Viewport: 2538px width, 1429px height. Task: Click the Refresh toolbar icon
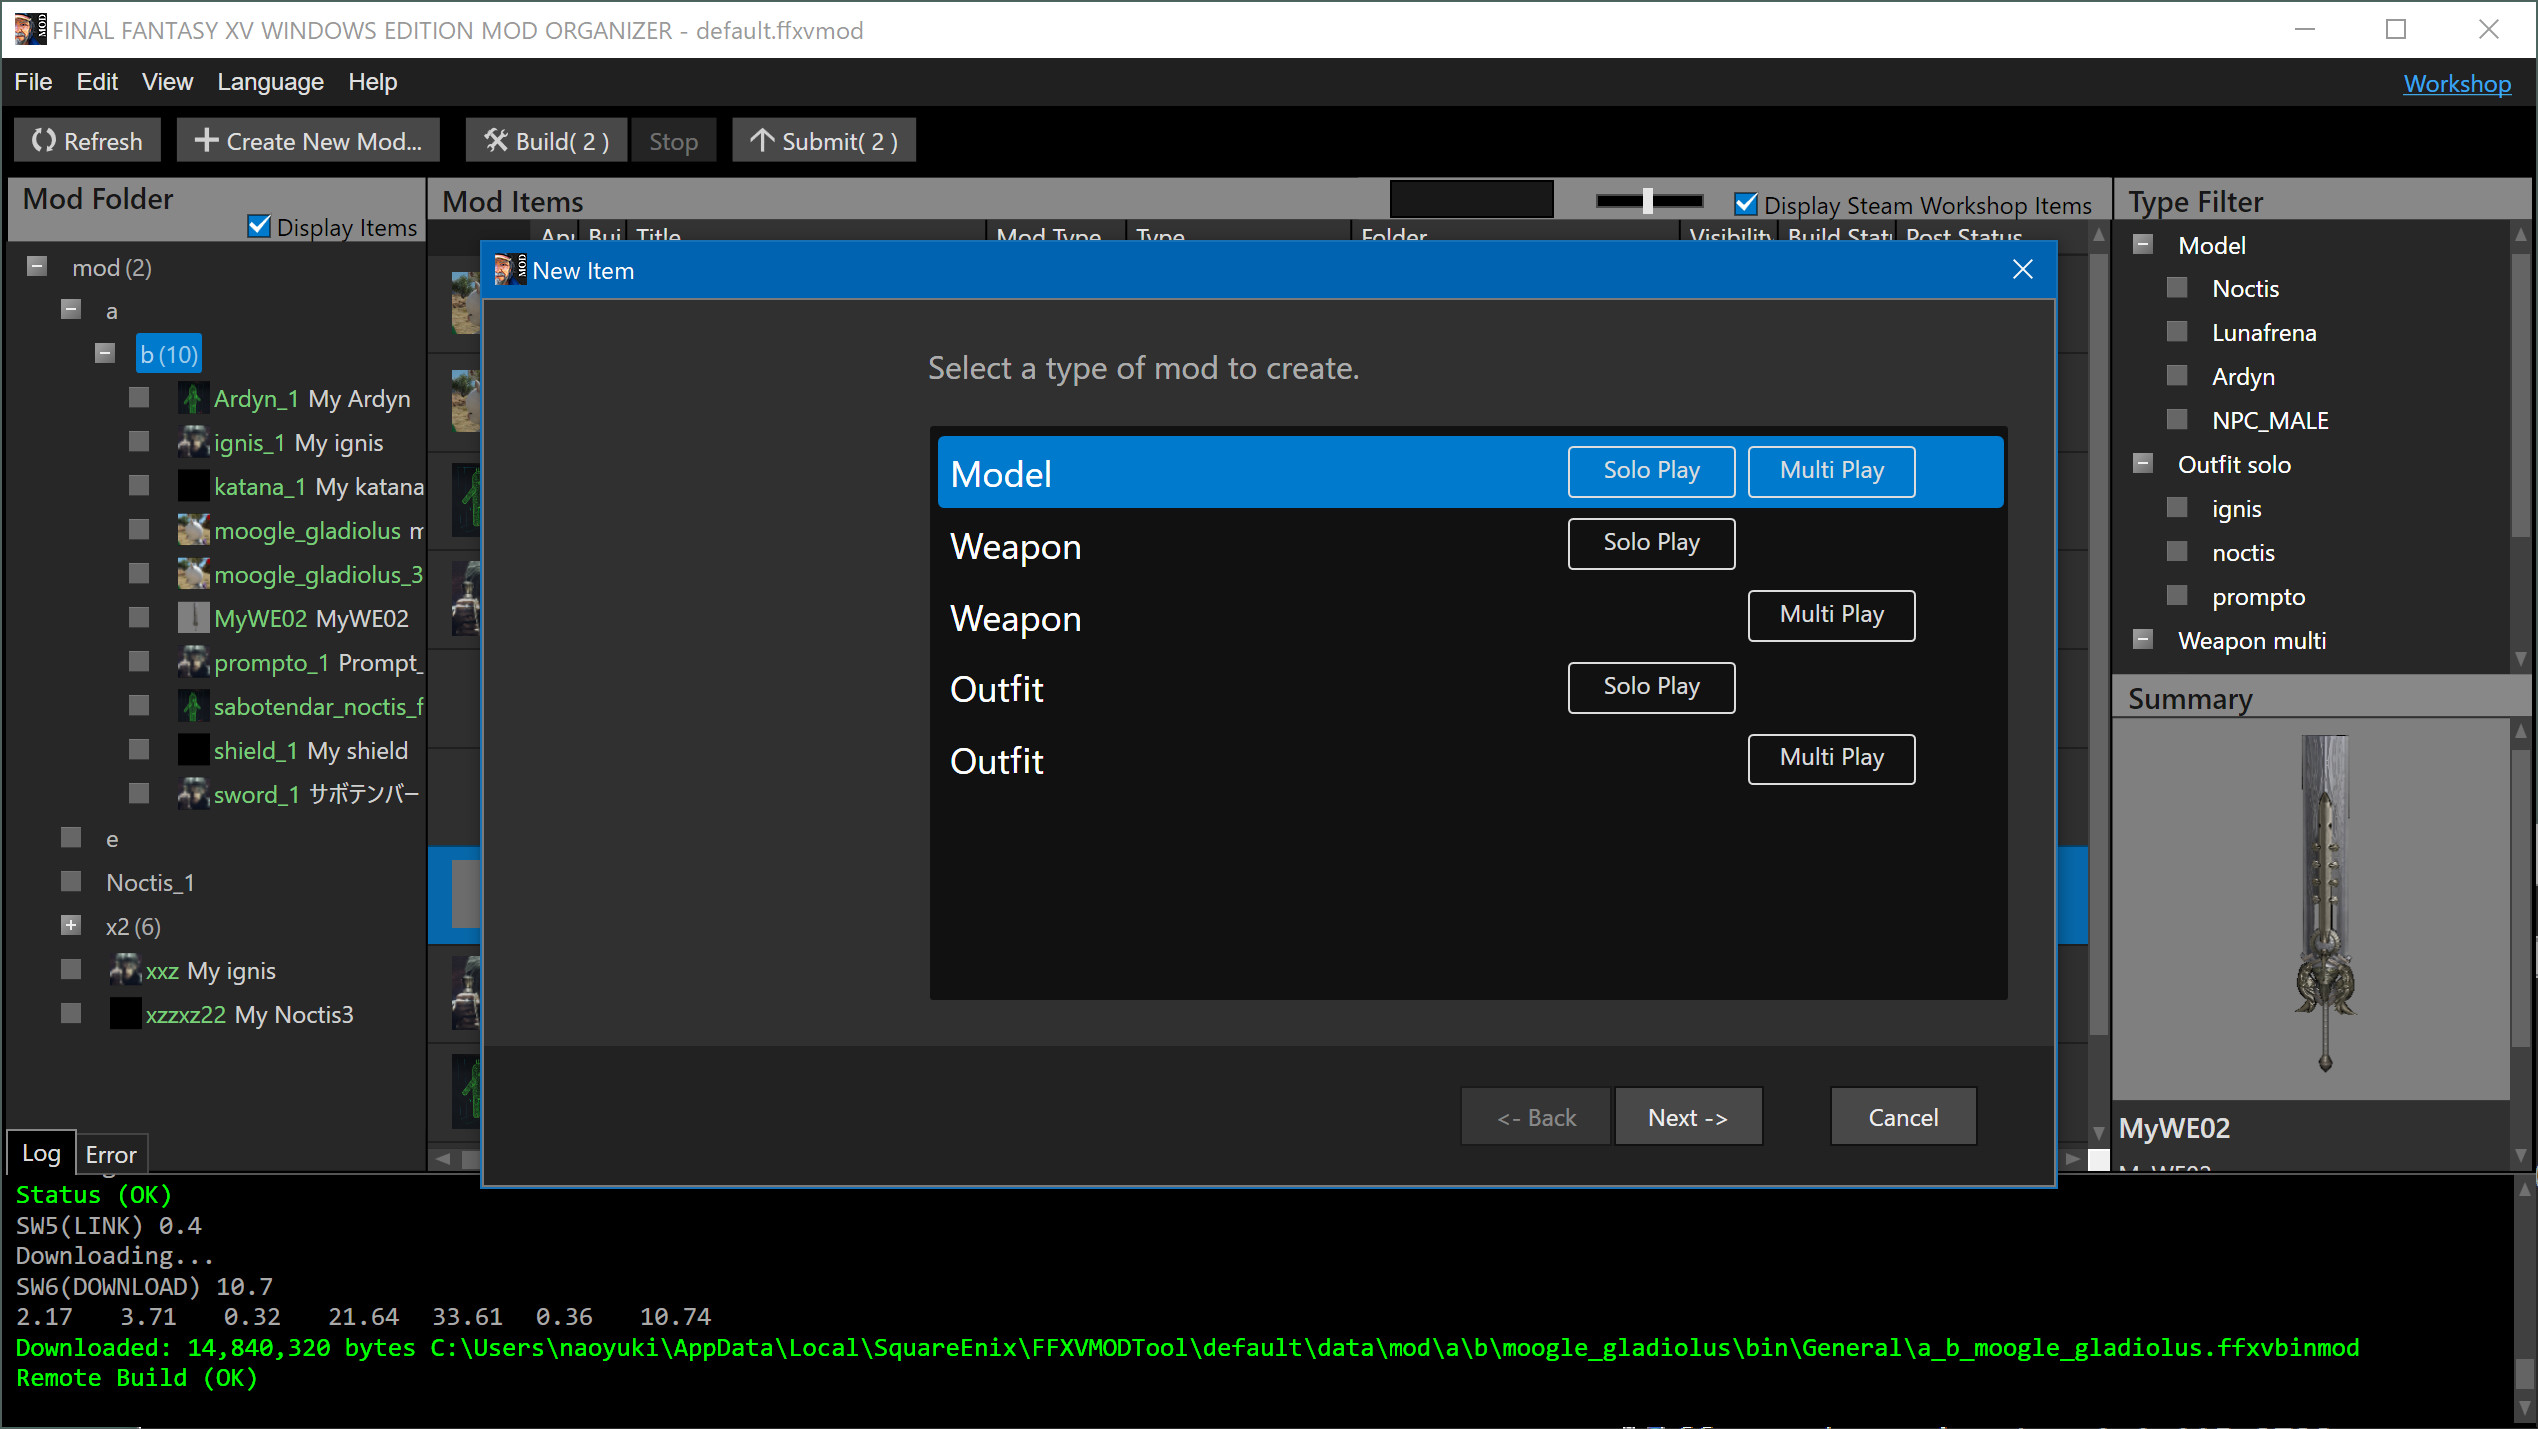(44, 140)
